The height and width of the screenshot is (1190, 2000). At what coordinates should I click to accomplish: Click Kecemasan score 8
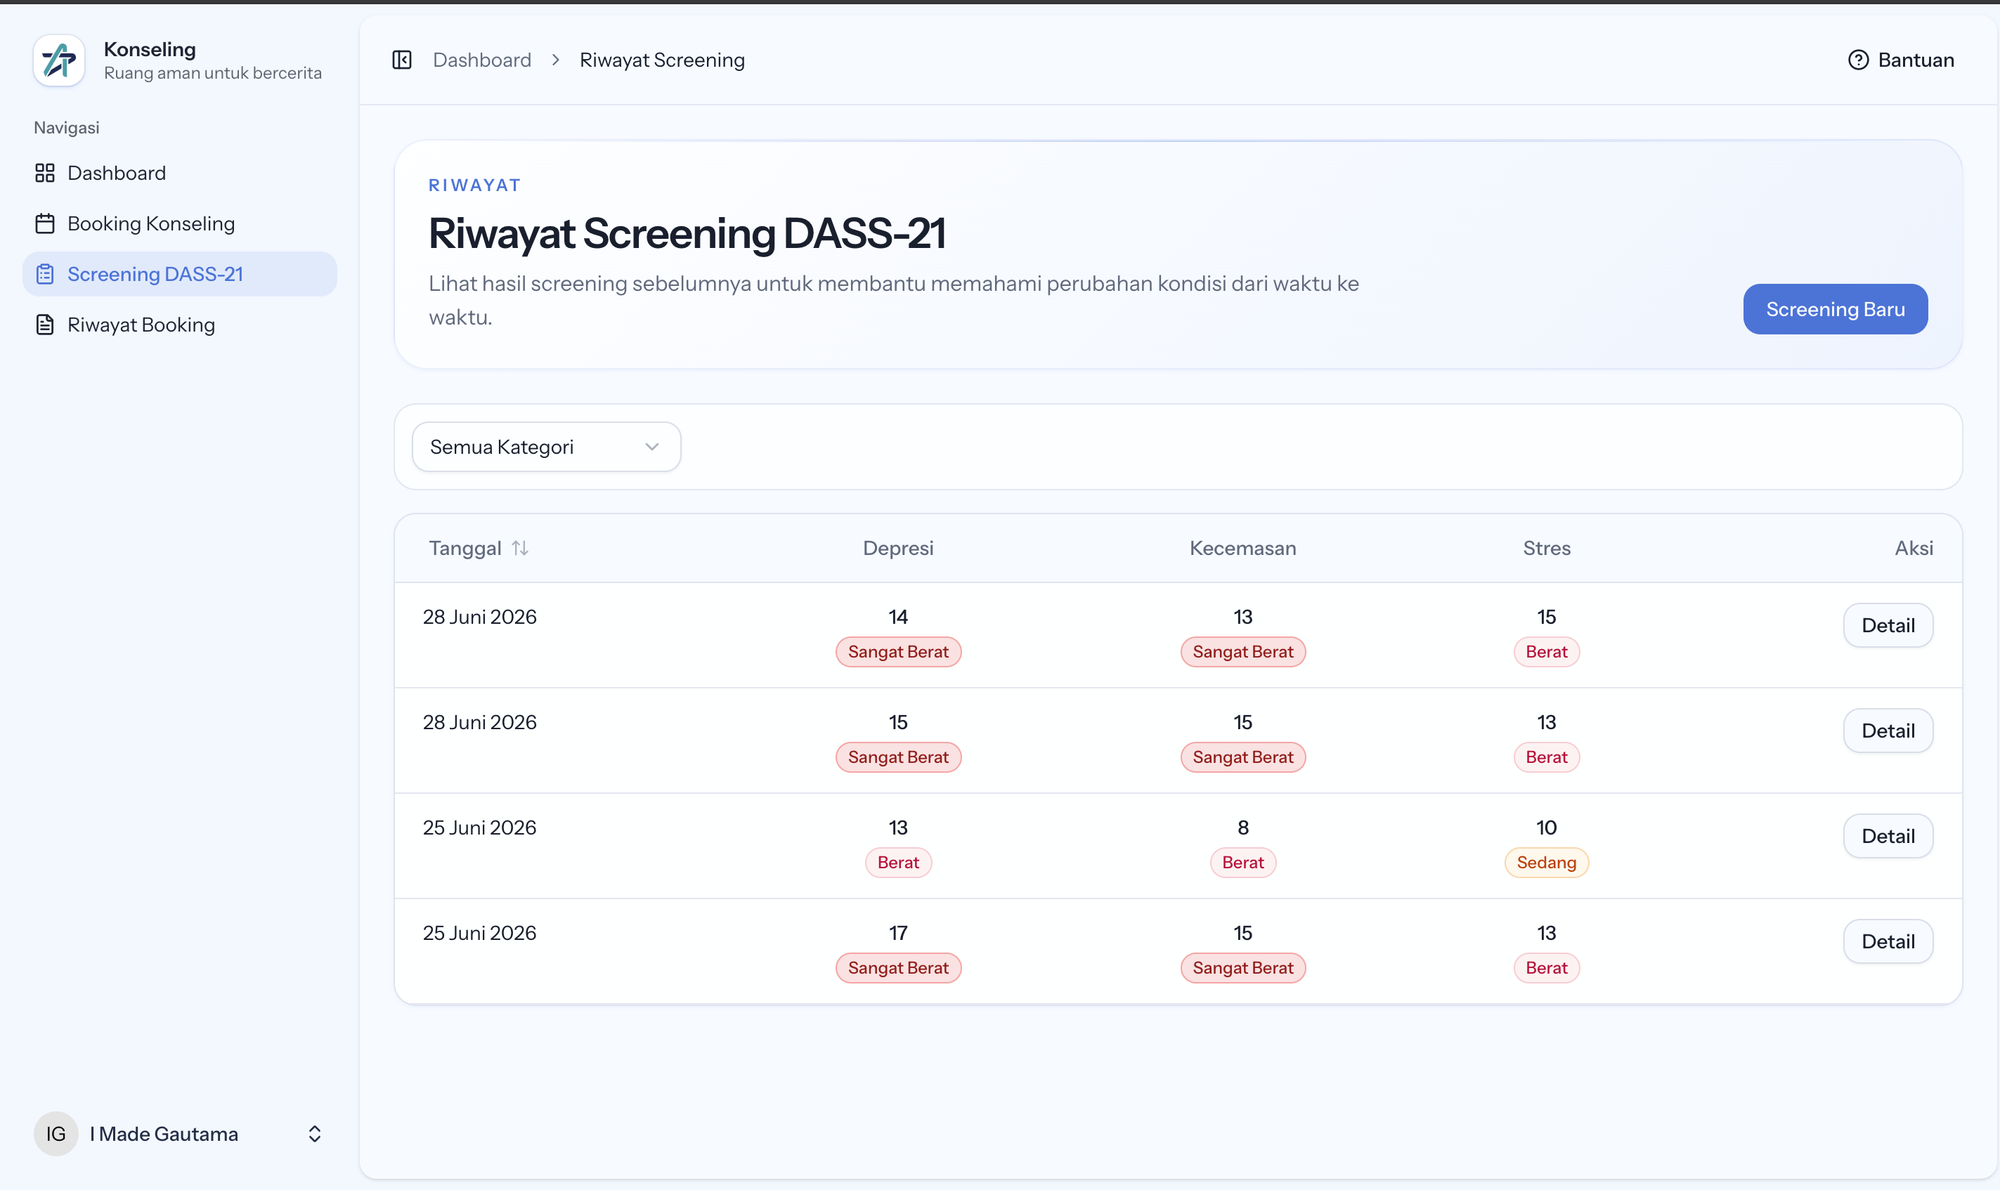coord(1243,828)
